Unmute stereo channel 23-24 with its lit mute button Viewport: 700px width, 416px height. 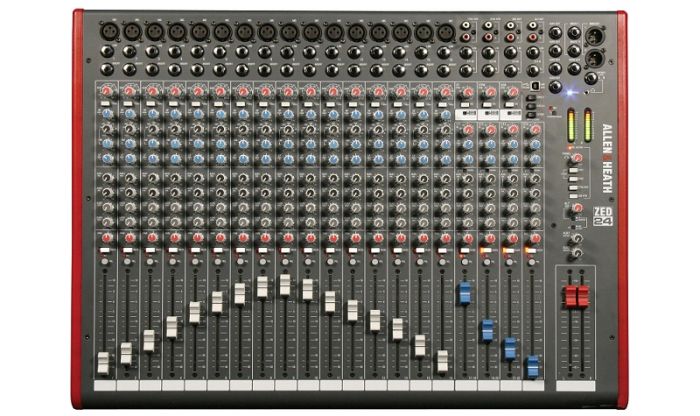[531, 251]
